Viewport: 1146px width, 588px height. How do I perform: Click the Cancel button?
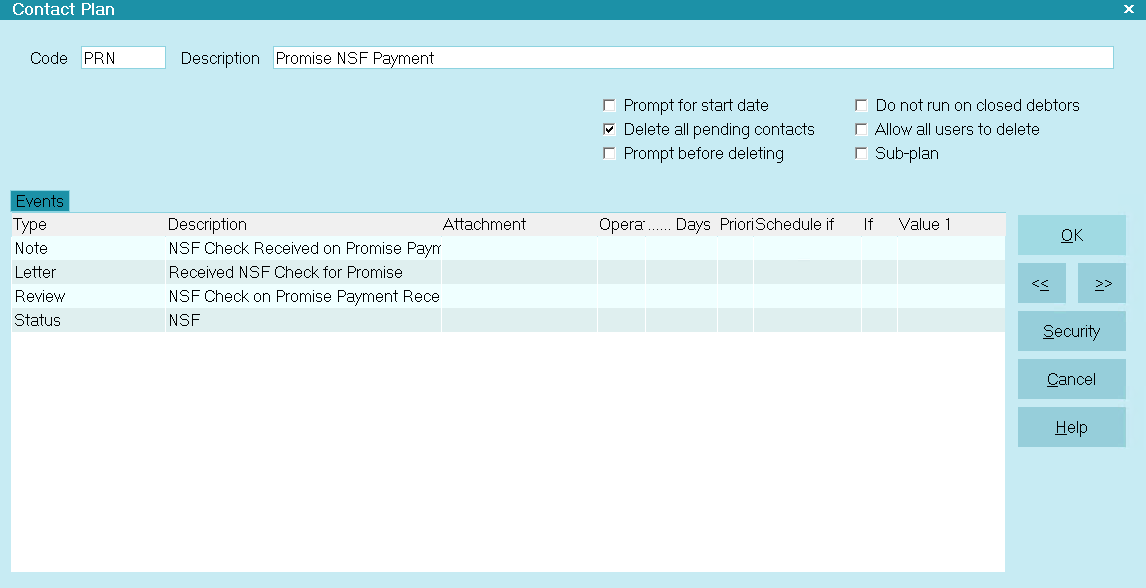click(x=1071, y=379)
